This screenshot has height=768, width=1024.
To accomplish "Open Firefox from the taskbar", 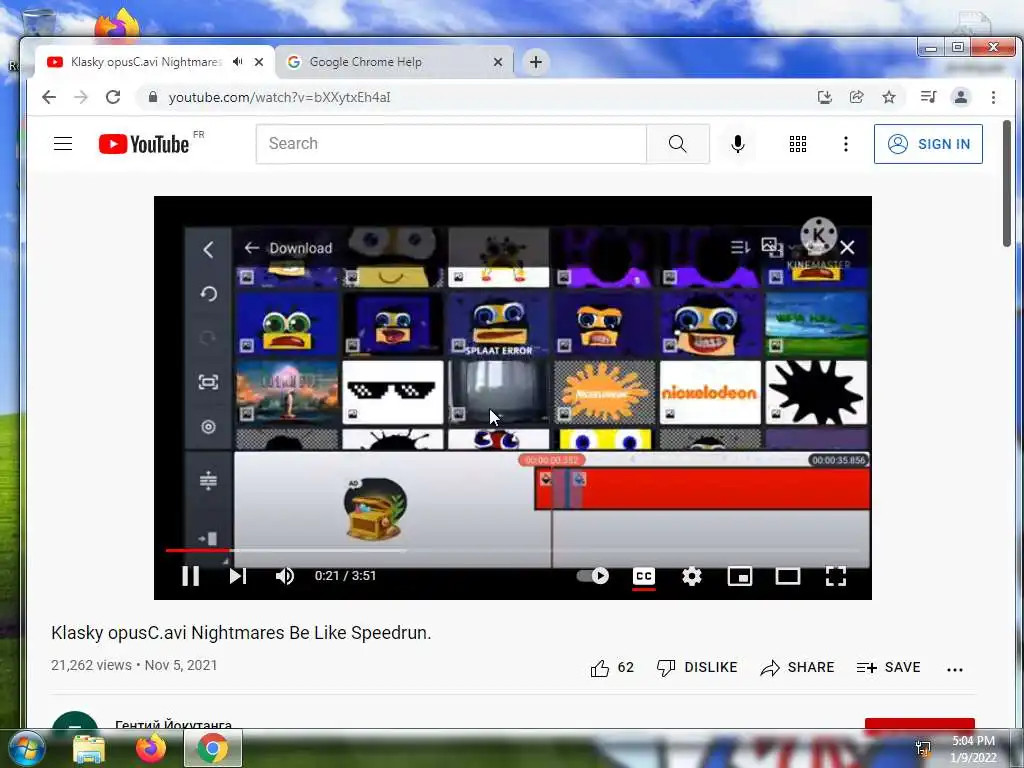I will coord(151,748).
